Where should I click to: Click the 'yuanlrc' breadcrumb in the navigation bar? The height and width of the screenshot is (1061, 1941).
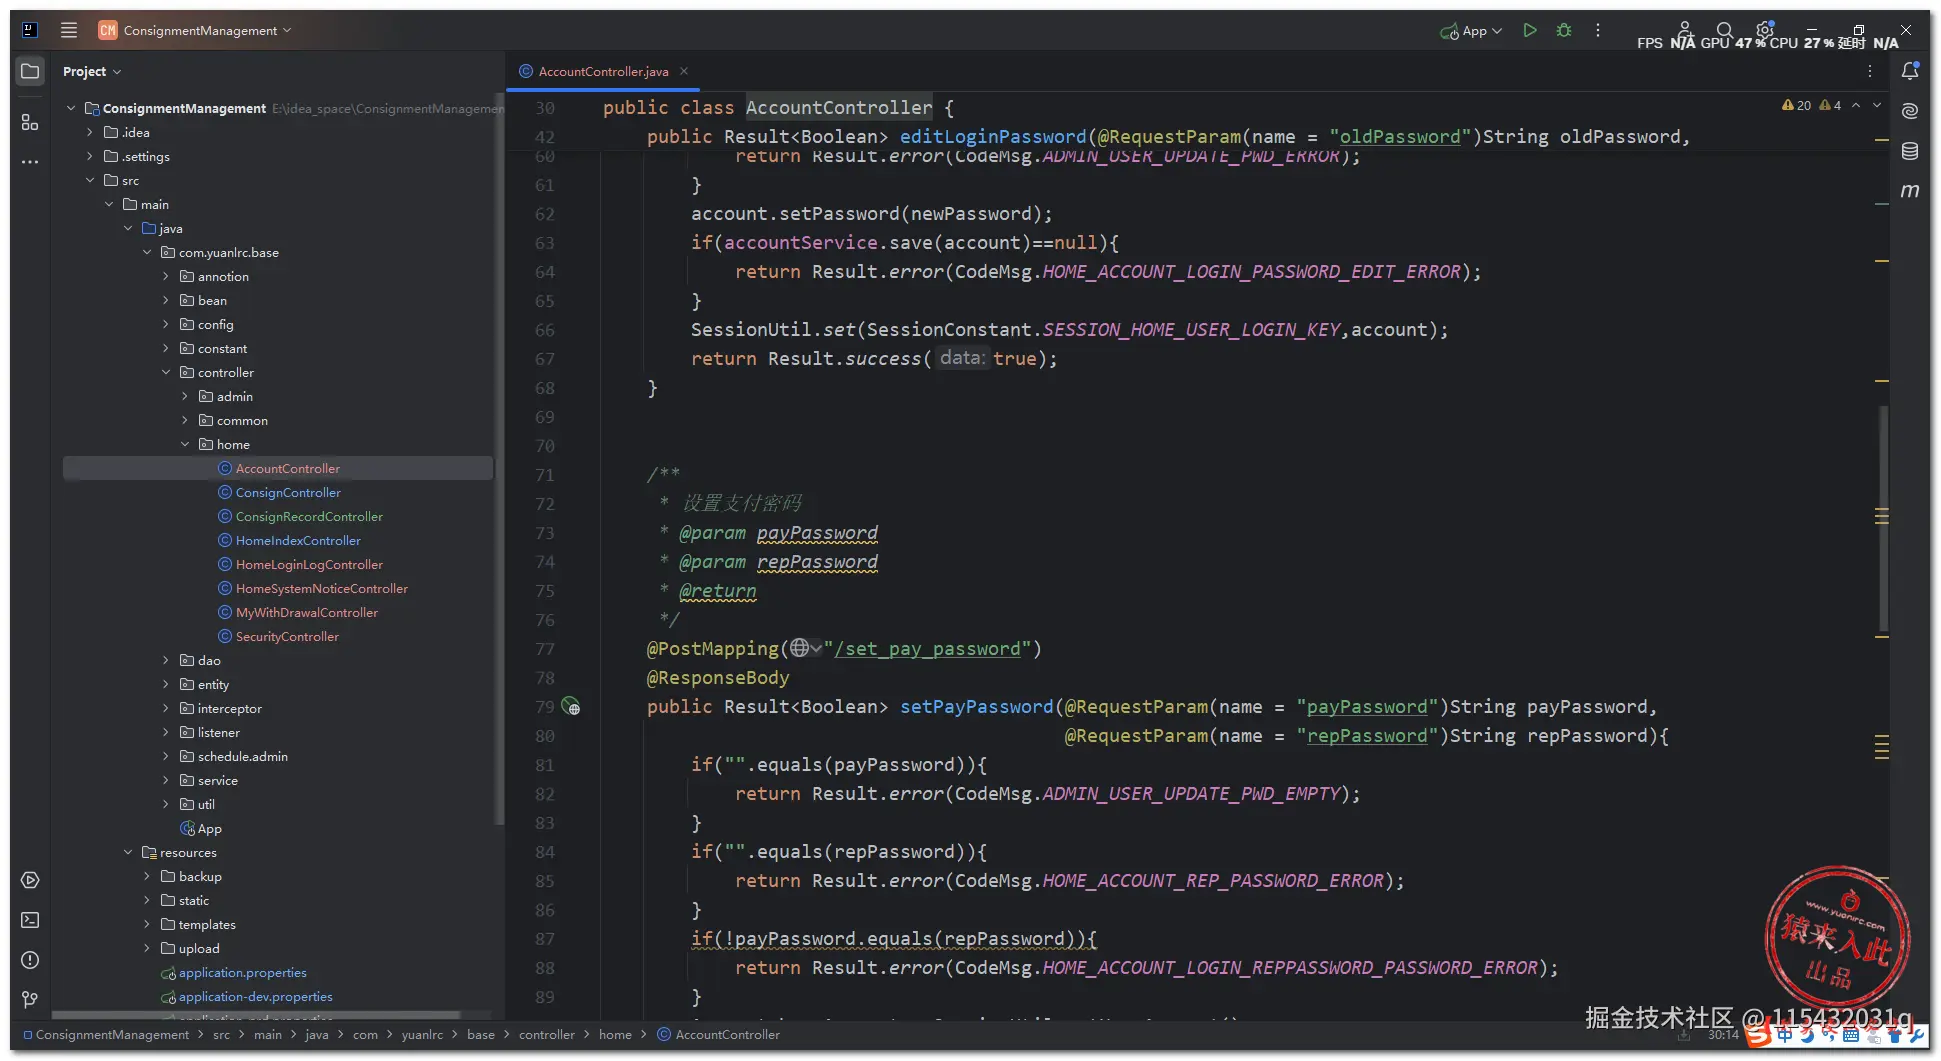pos(422,1035)
